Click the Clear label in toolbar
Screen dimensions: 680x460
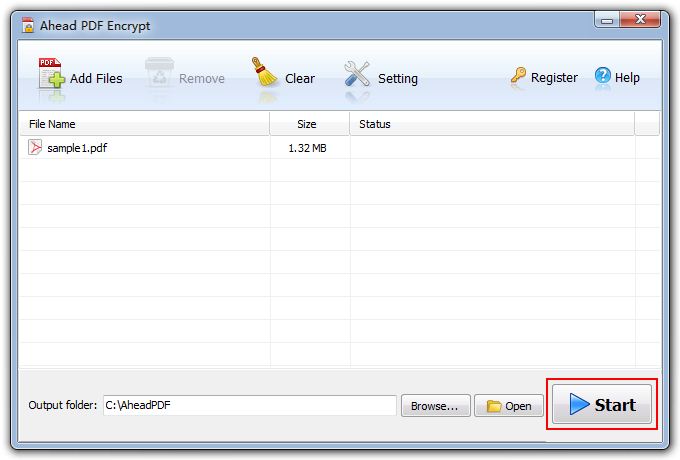tap(300, 78)
